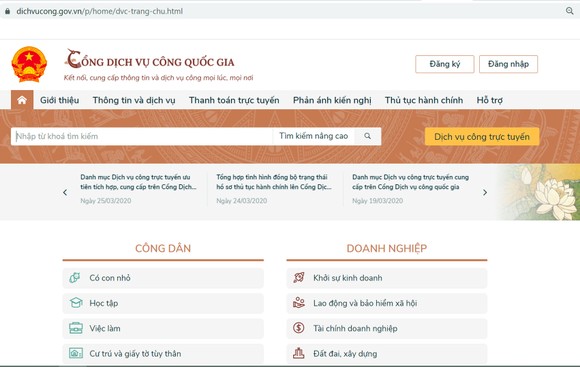Select 'Đất đai, xây dựng' category
Viewport: 580px width, 367px height.
click(387, 353)
